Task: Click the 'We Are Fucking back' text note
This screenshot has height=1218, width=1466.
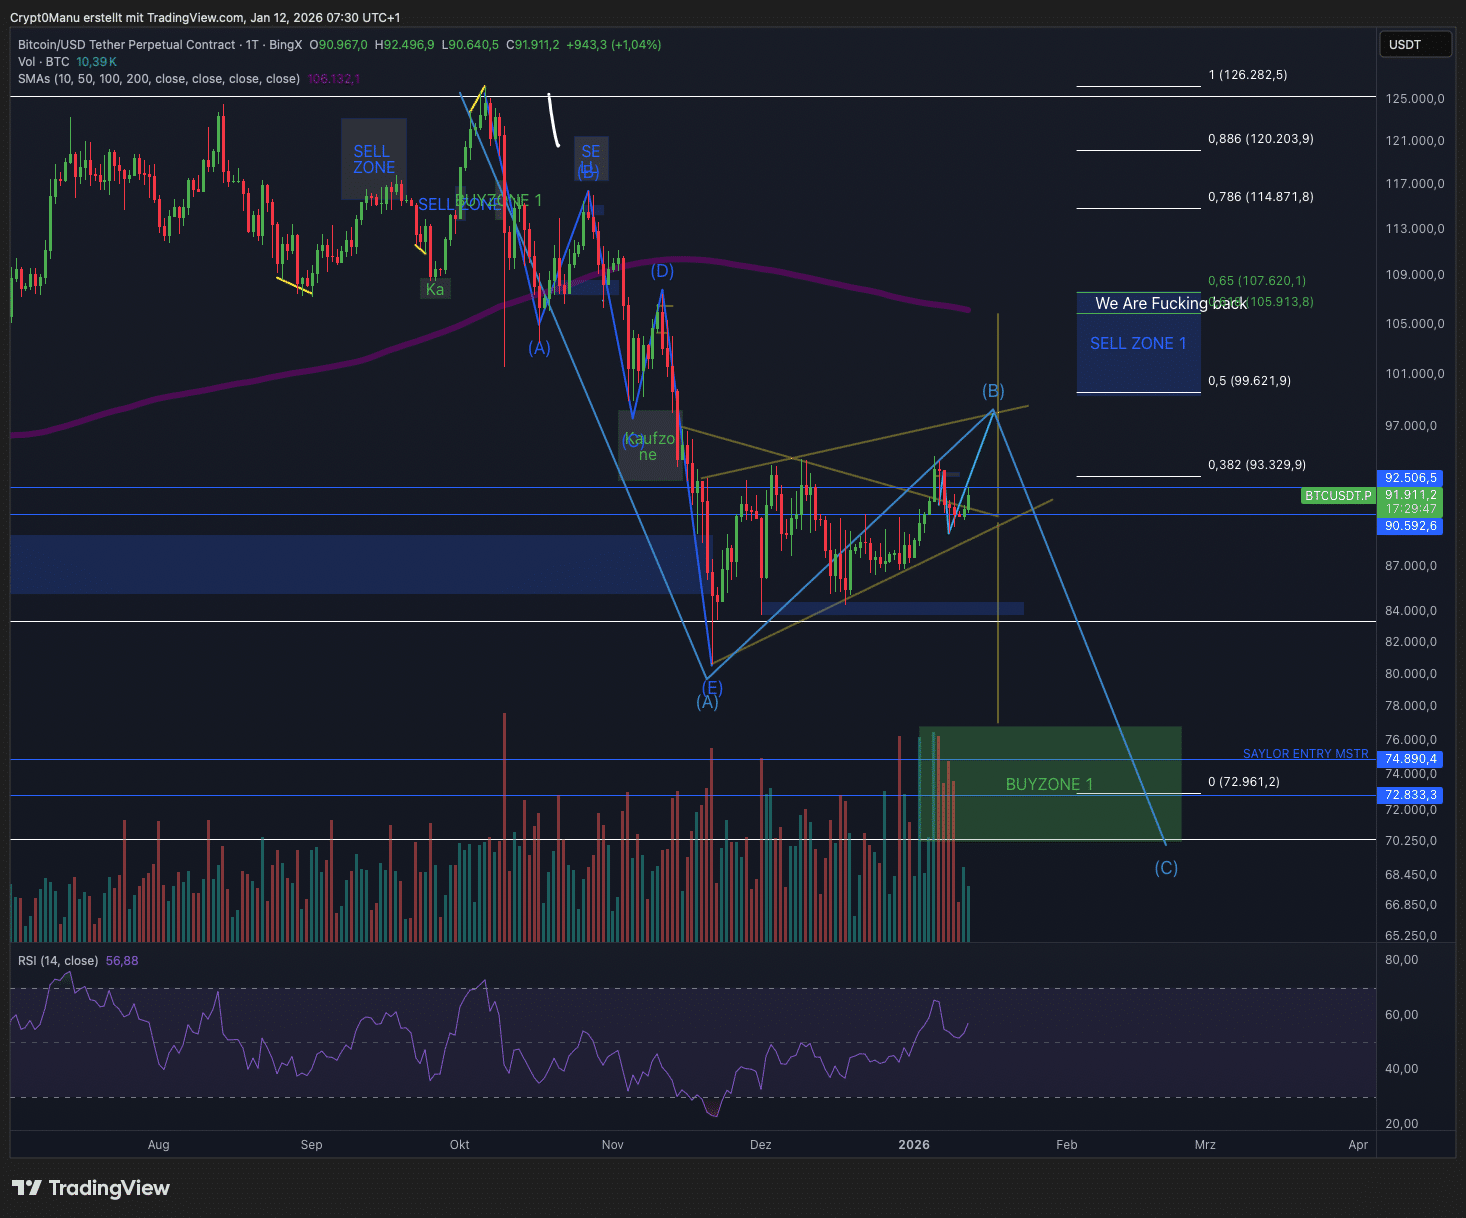Action: point(1170,303)
